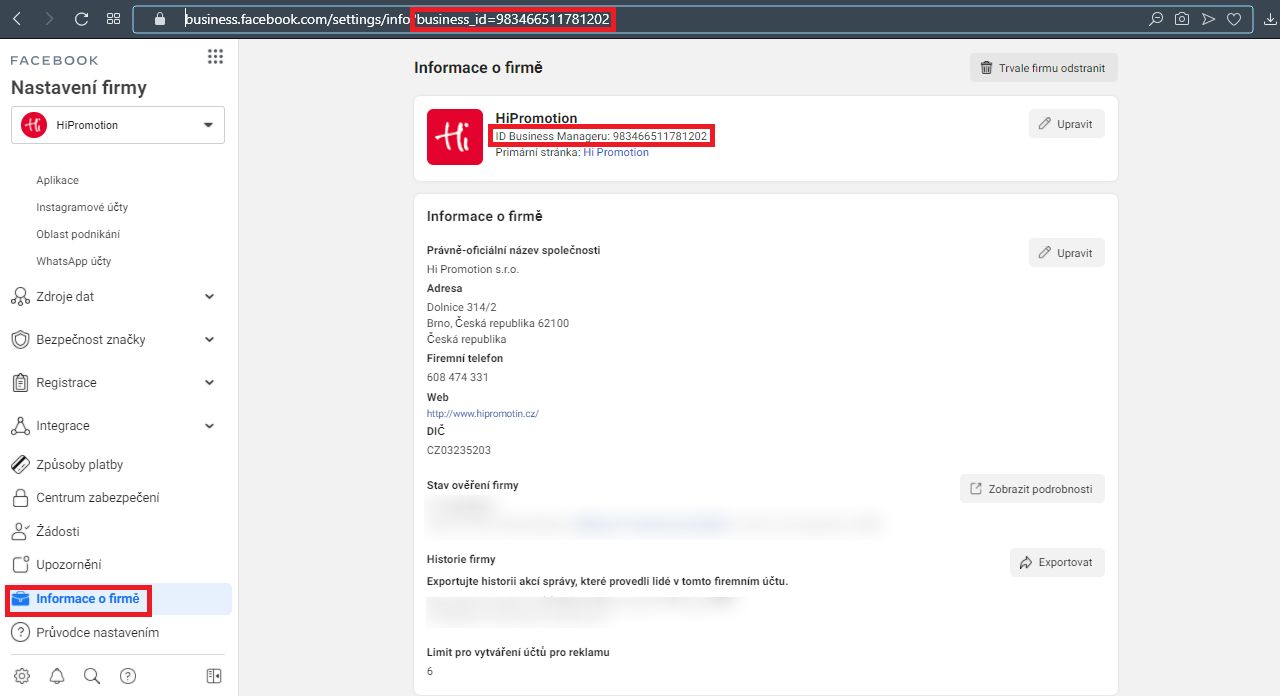
Task: Click the Zdroje dat data sources icon
Action: (20, 297)
